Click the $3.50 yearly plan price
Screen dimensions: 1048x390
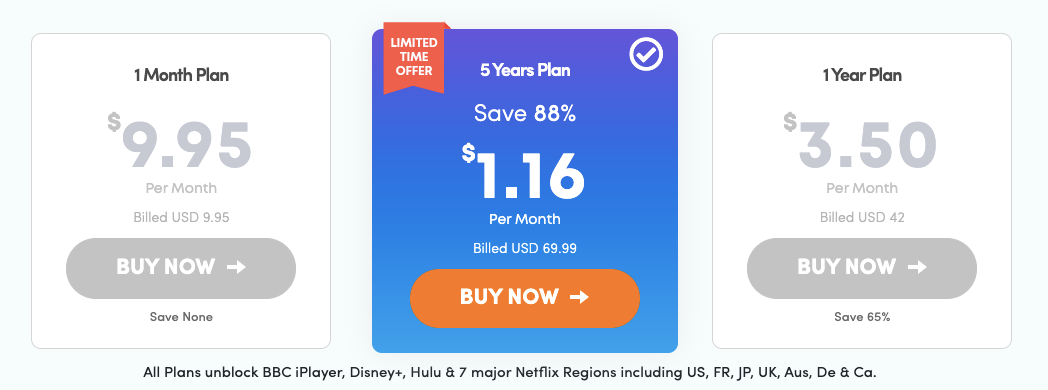click(x=861, y=144)
